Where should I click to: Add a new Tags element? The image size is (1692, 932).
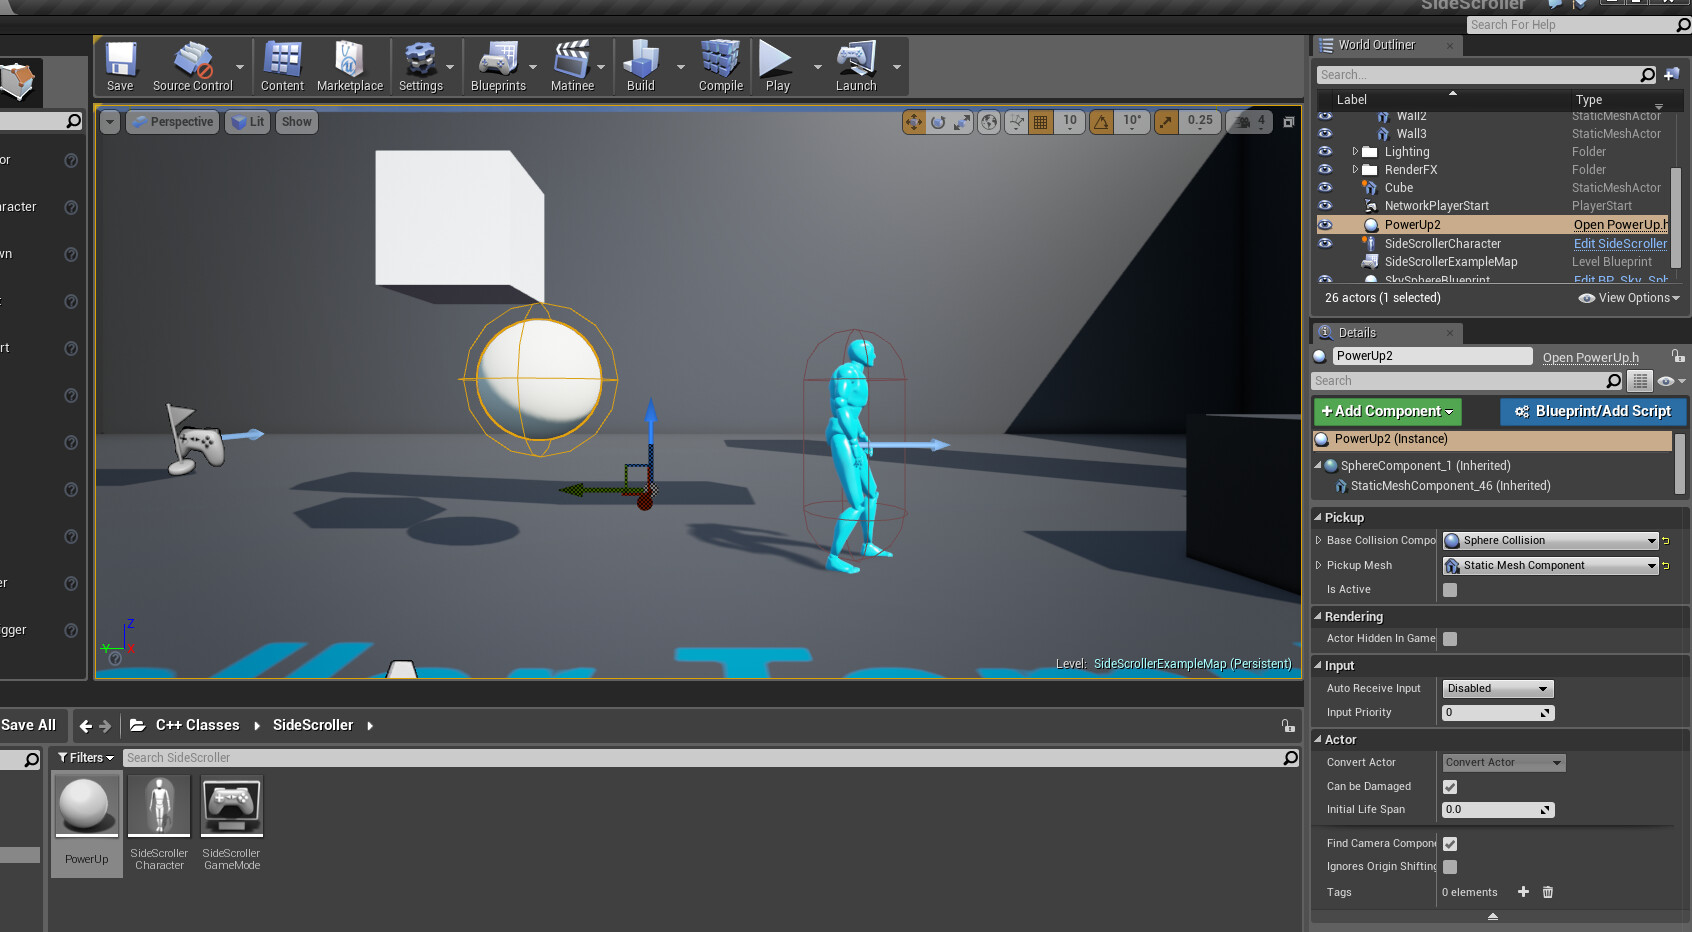click(x=1523, y=892)
